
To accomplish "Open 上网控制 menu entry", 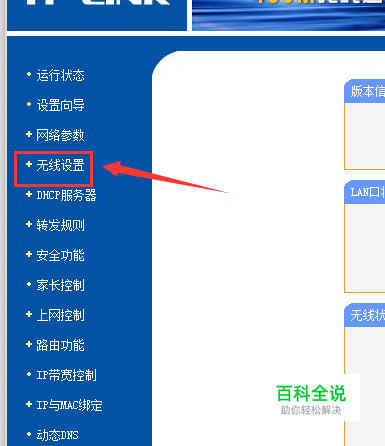I will [60, 315].
